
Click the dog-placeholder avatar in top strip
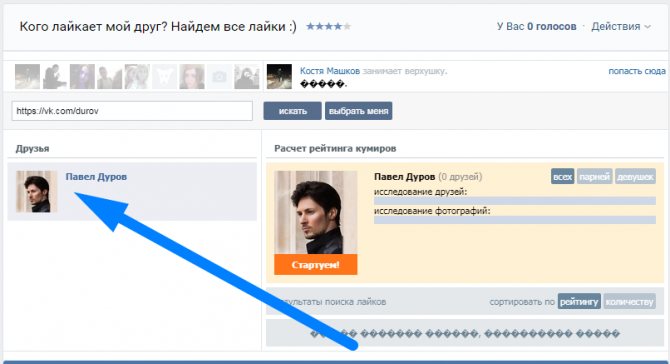(165, 76)
